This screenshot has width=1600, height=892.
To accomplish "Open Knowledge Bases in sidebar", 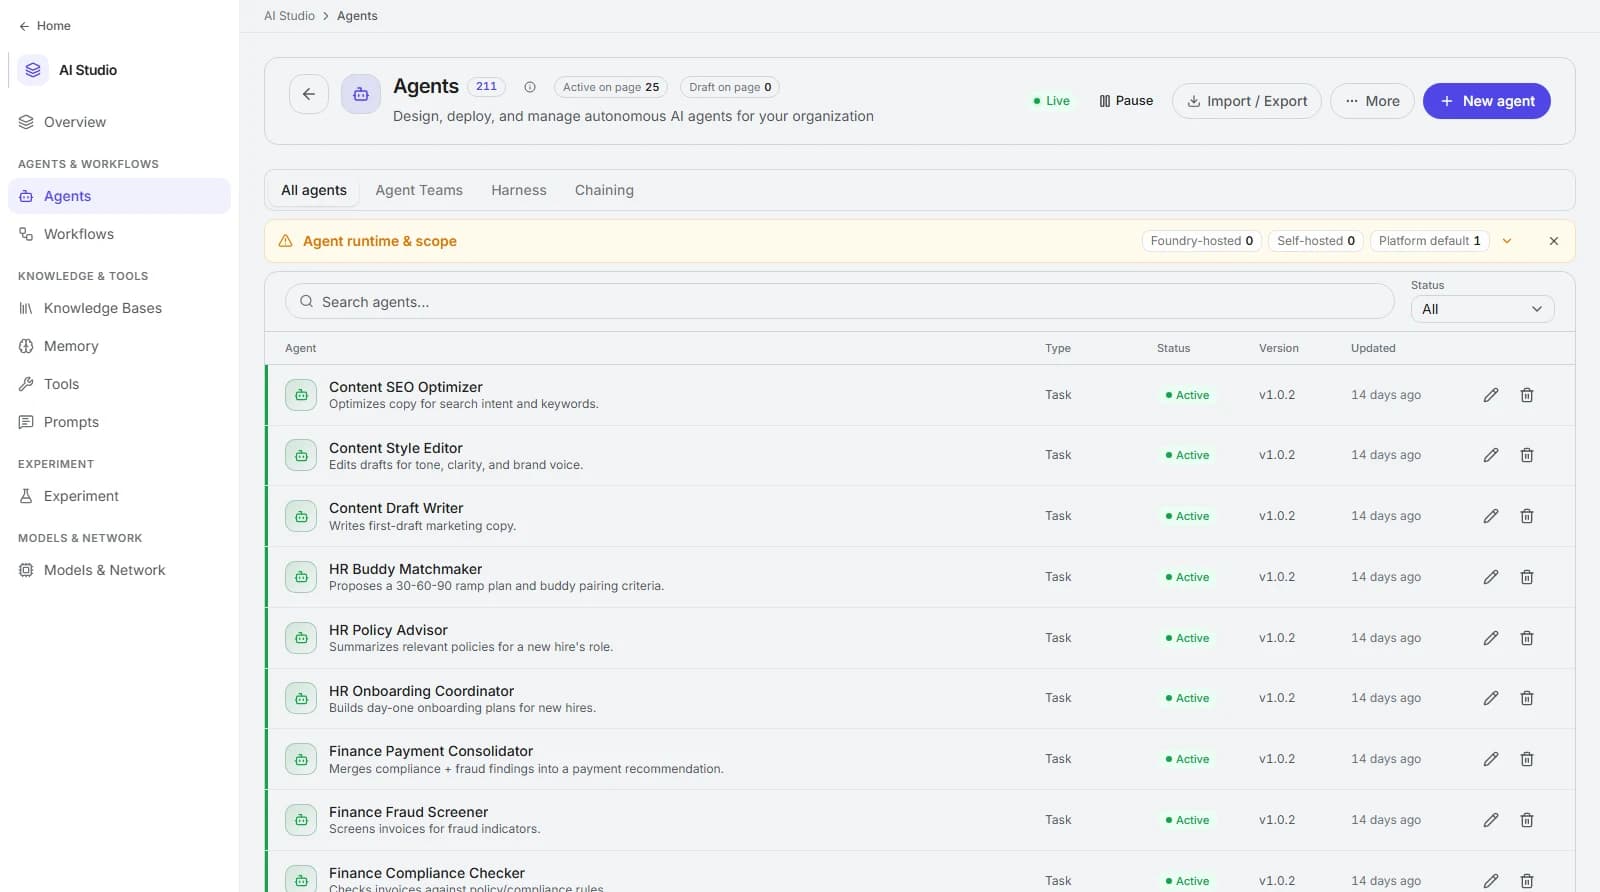I will click(x=119, y=308).
